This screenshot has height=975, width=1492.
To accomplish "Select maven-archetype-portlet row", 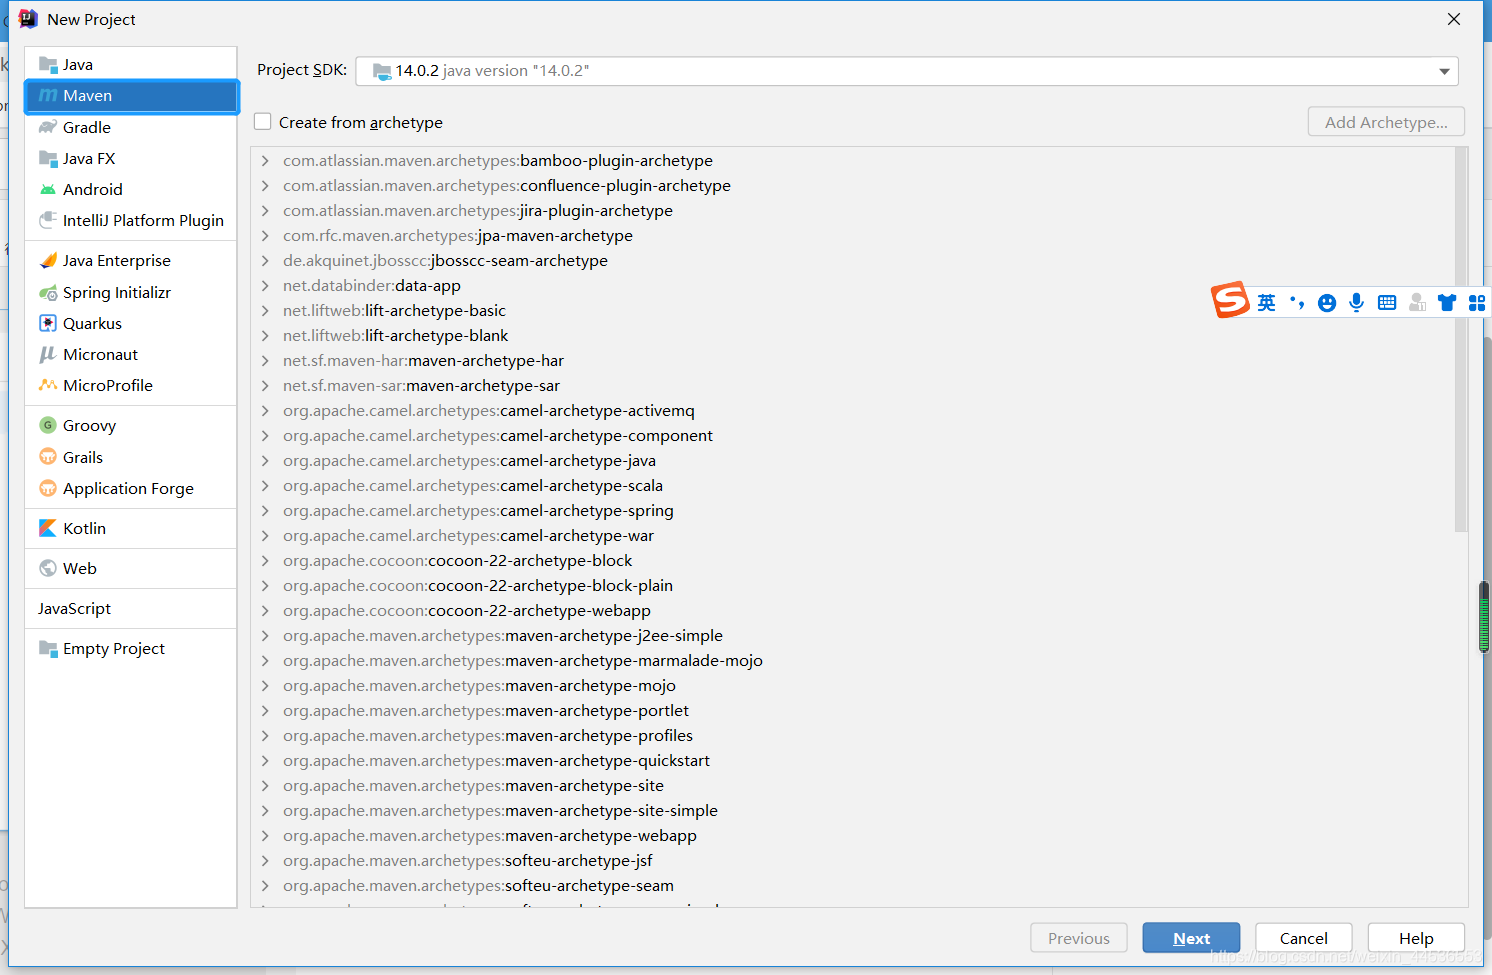I will pos(853,710).
